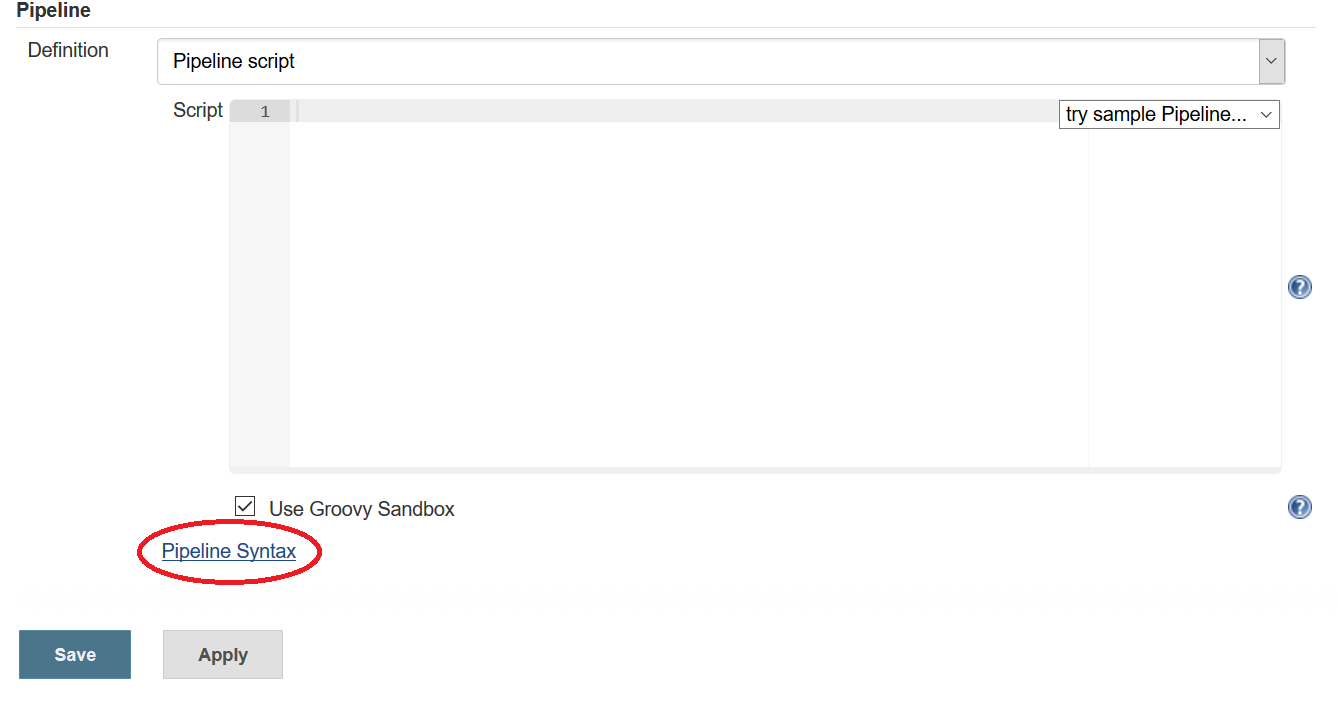Open help for the Script field

(x=1299, y=288)
